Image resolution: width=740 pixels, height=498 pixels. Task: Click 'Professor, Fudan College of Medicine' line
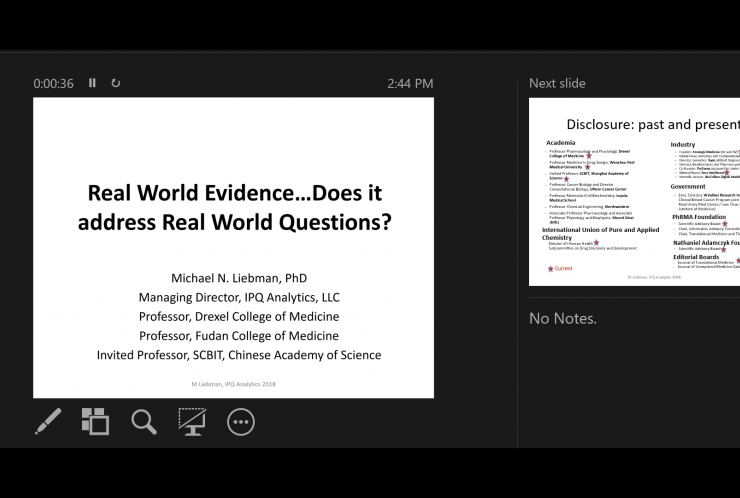239,336
